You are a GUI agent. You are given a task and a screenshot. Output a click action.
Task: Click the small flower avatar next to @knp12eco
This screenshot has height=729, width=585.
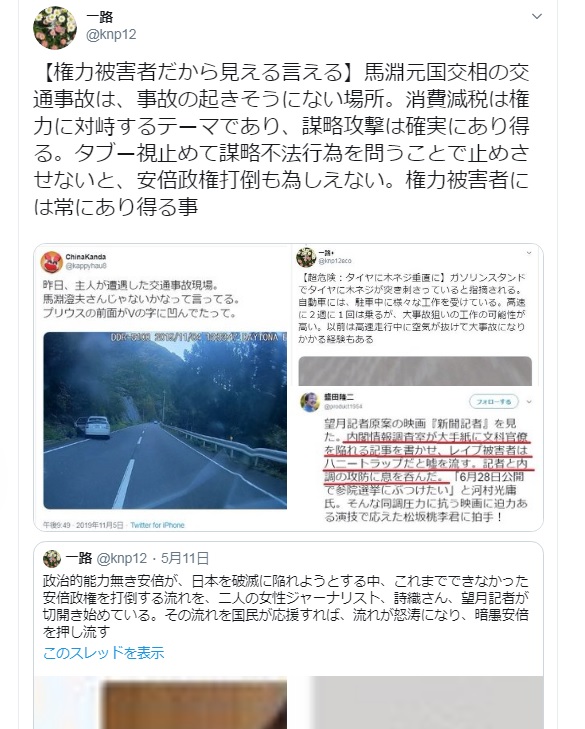tap(306, 257)
